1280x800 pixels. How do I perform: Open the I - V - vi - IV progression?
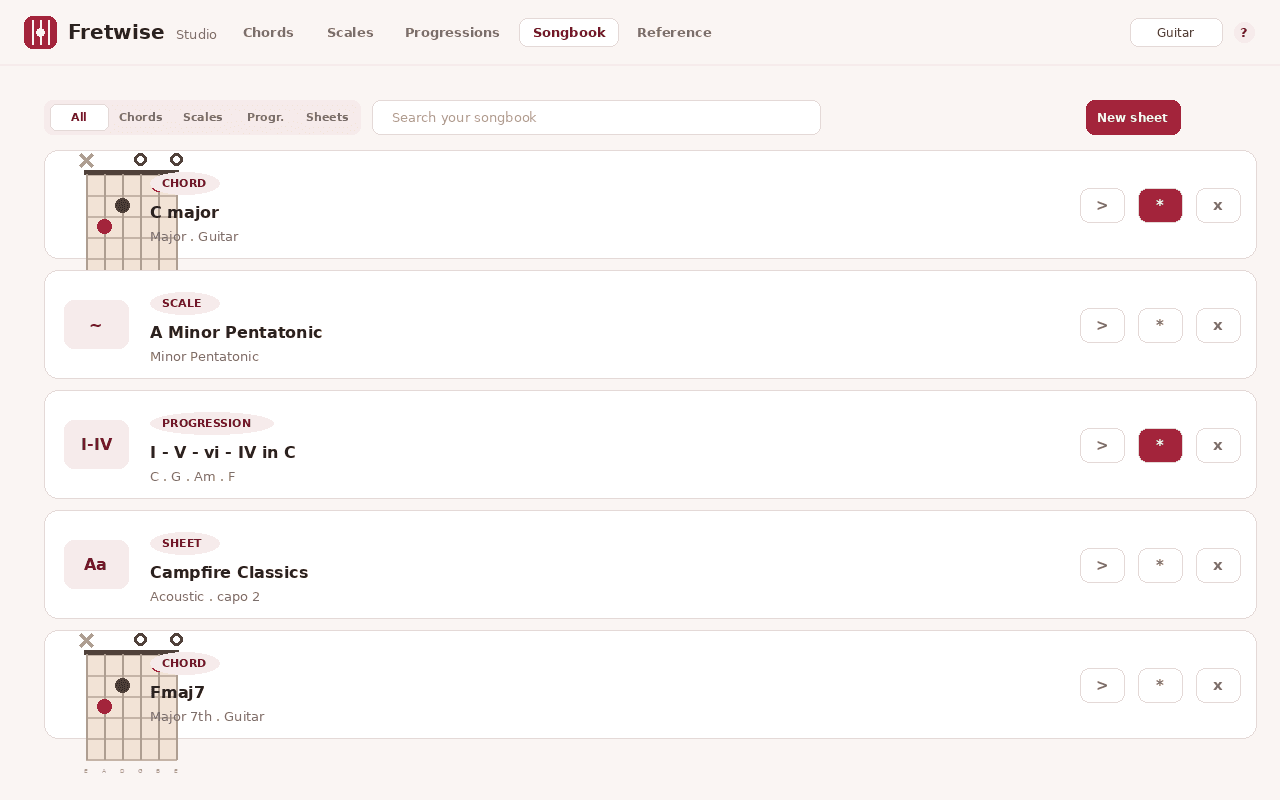coord(1102,445)
